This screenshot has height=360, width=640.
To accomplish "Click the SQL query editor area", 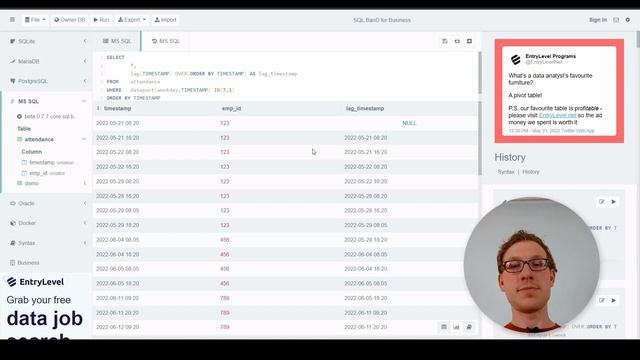I will coord(286,77).
